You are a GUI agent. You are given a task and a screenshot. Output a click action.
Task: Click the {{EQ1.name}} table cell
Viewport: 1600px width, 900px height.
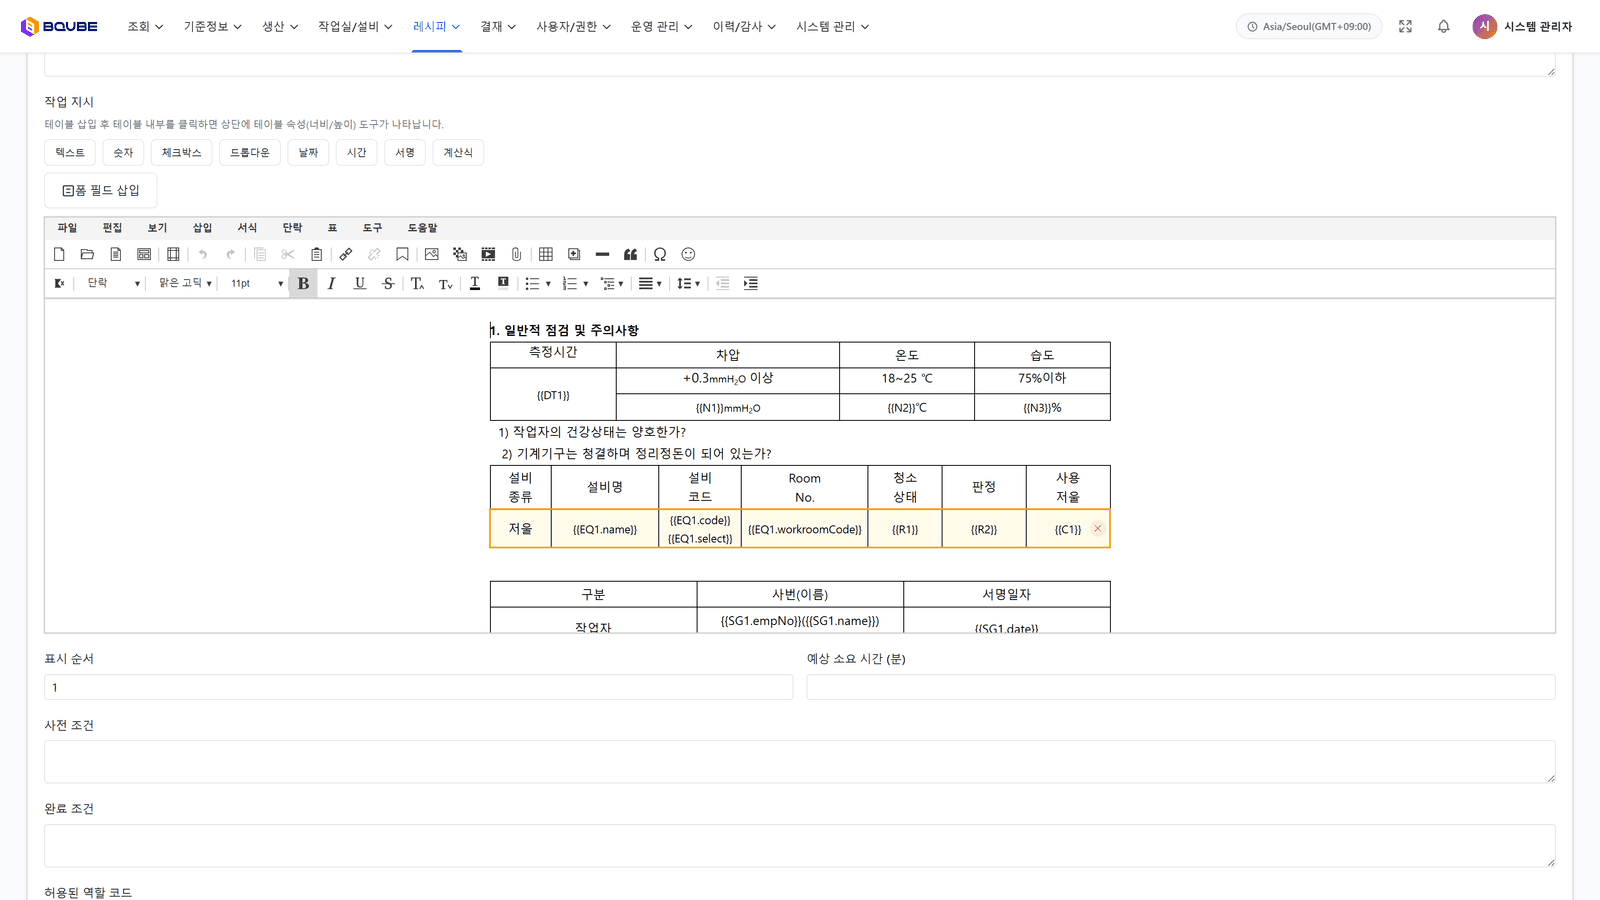point(605,529)
